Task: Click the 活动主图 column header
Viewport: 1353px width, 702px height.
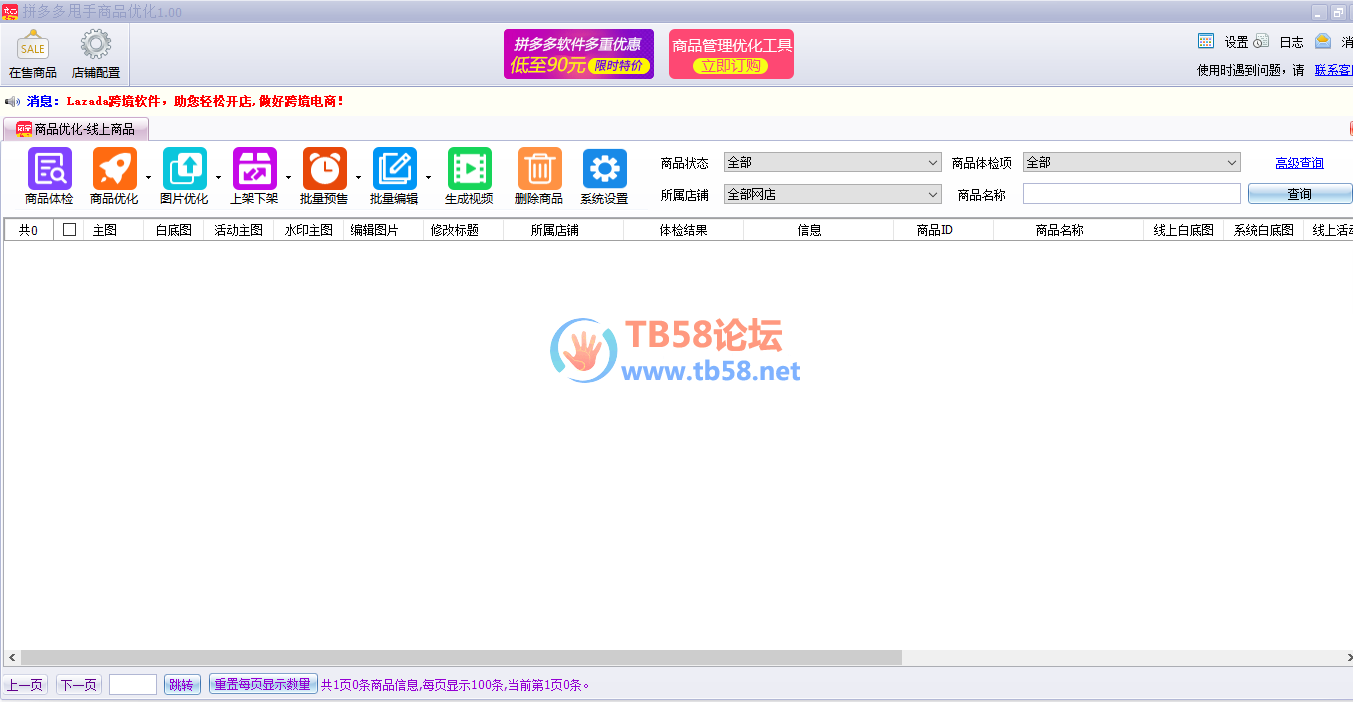Action: [239, 230]
